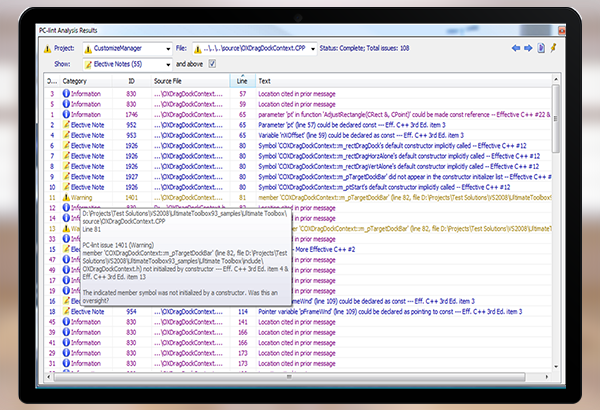The width and height of the screenshot is (600, 410).
Task: Click the order number column header
Action: tap(52, 81)
